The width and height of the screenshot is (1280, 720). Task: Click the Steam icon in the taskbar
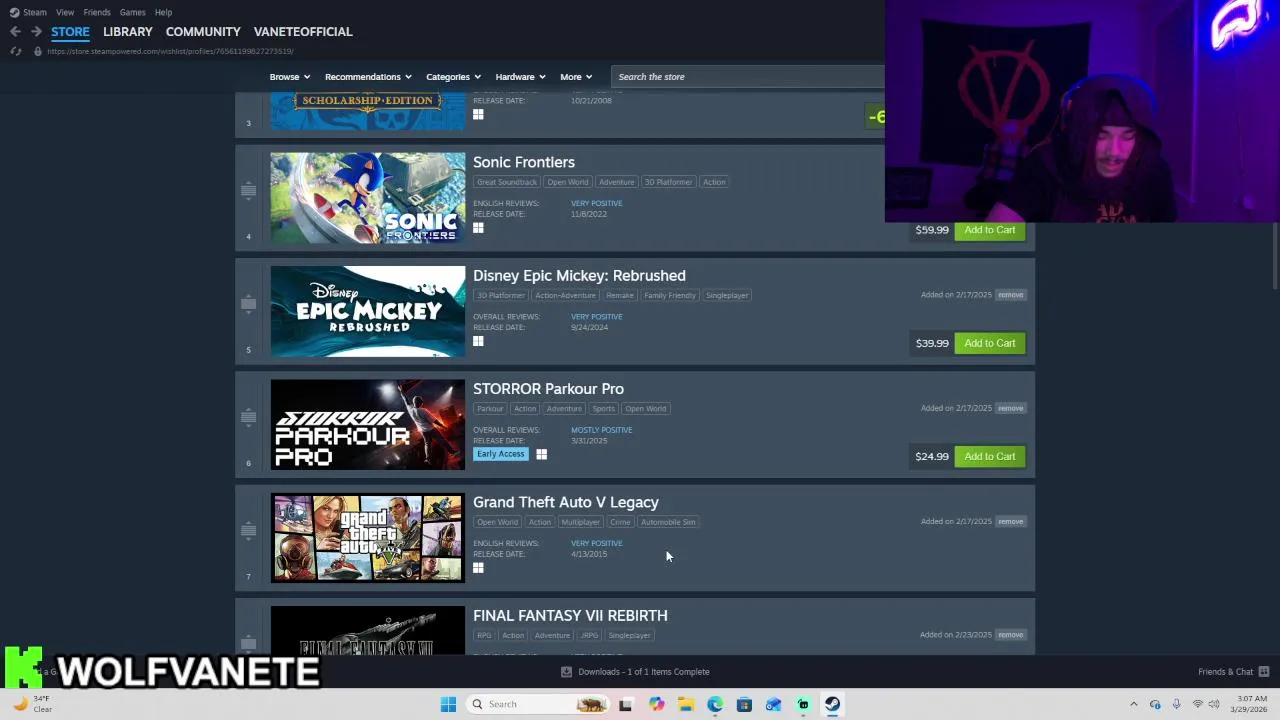pyautogui.click(x=832, y=704)
